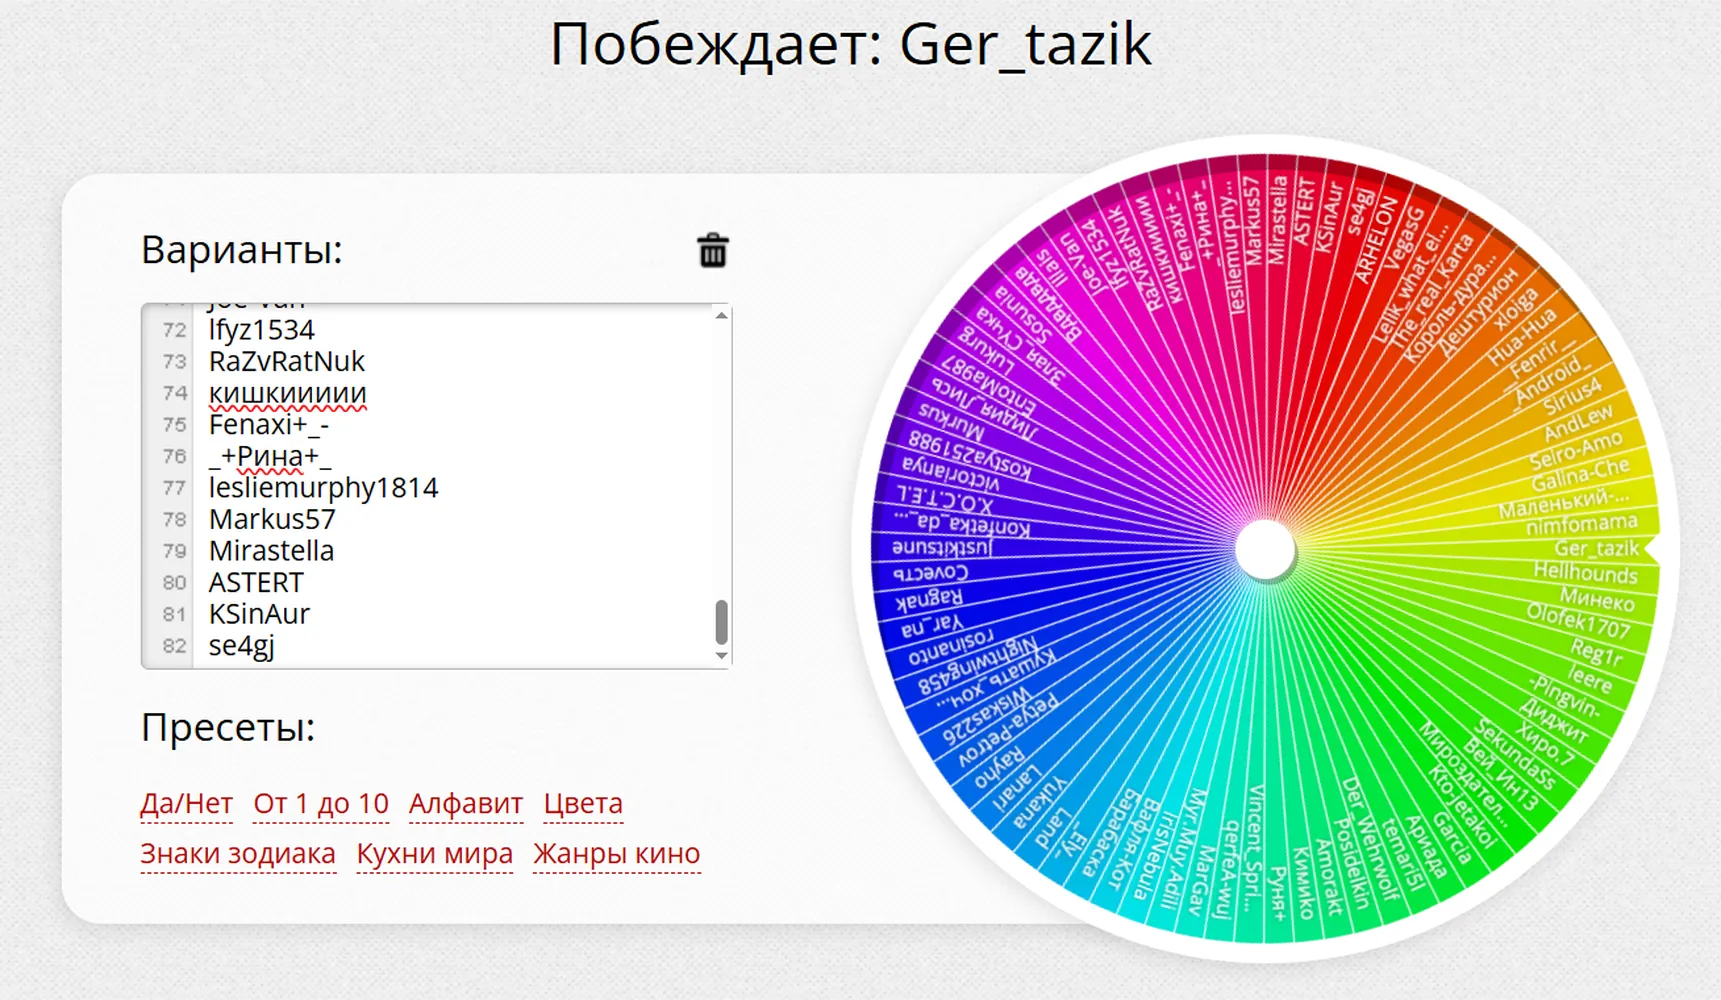The height and width of the screenshot is (1000, 1721).
Task: Choose the От 1 до 10 preset
Action: click(321, 803)
